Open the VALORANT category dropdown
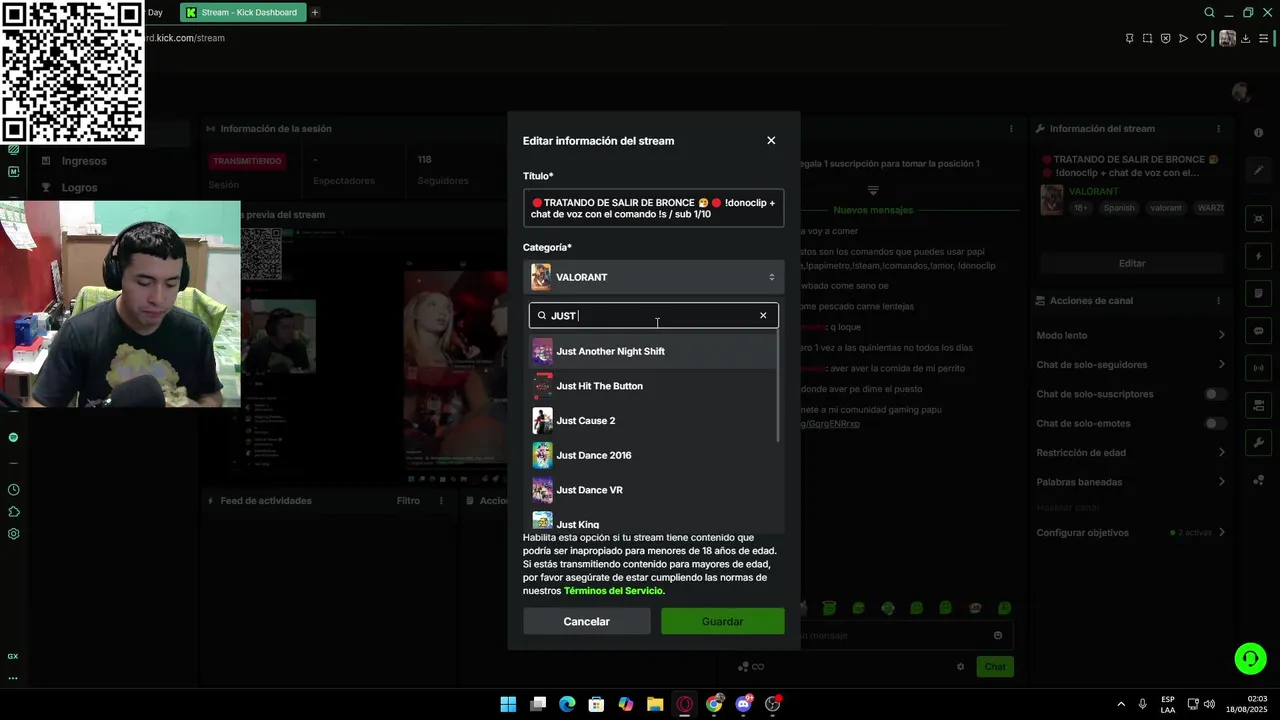This screenshot has width=1280, height=720. pyautogui.click(x=653, y=277)
